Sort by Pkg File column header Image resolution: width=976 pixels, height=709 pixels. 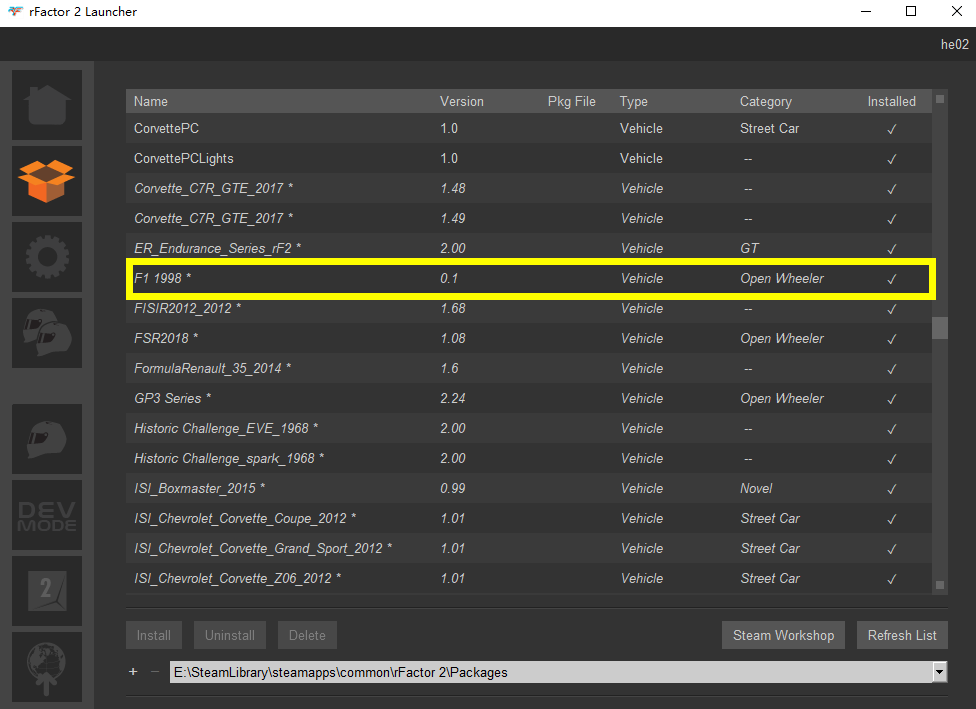point(571,101)
